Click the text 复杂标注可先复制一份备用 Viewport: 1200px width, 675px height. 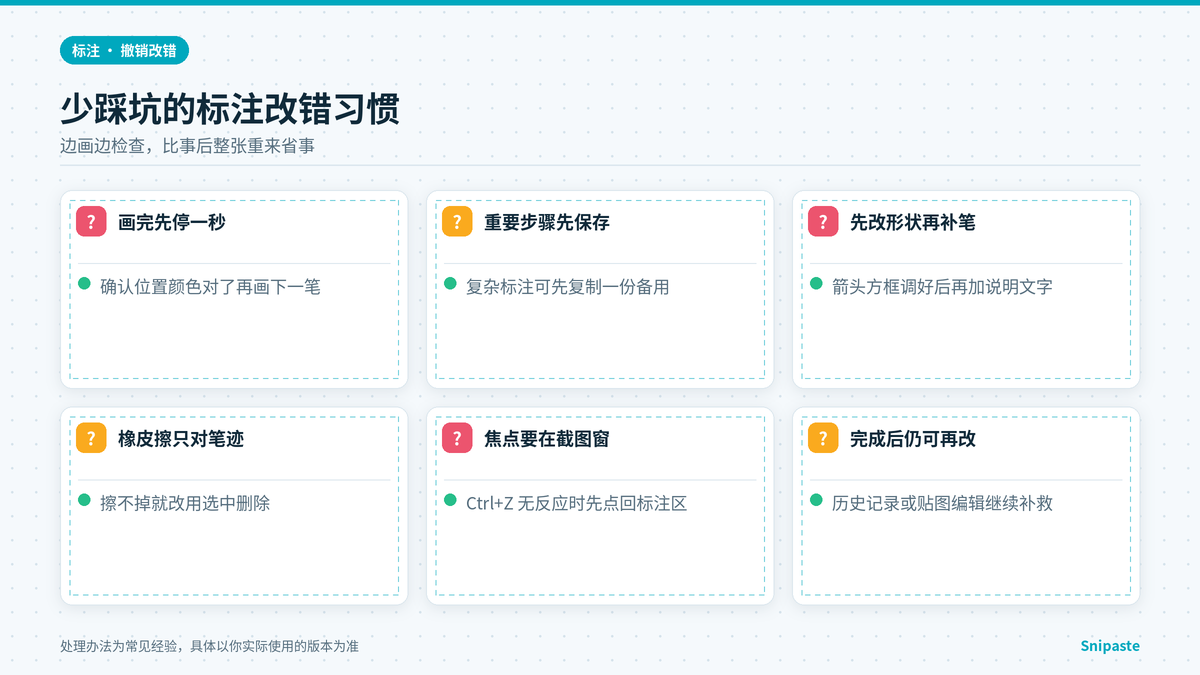pos(568,287)
